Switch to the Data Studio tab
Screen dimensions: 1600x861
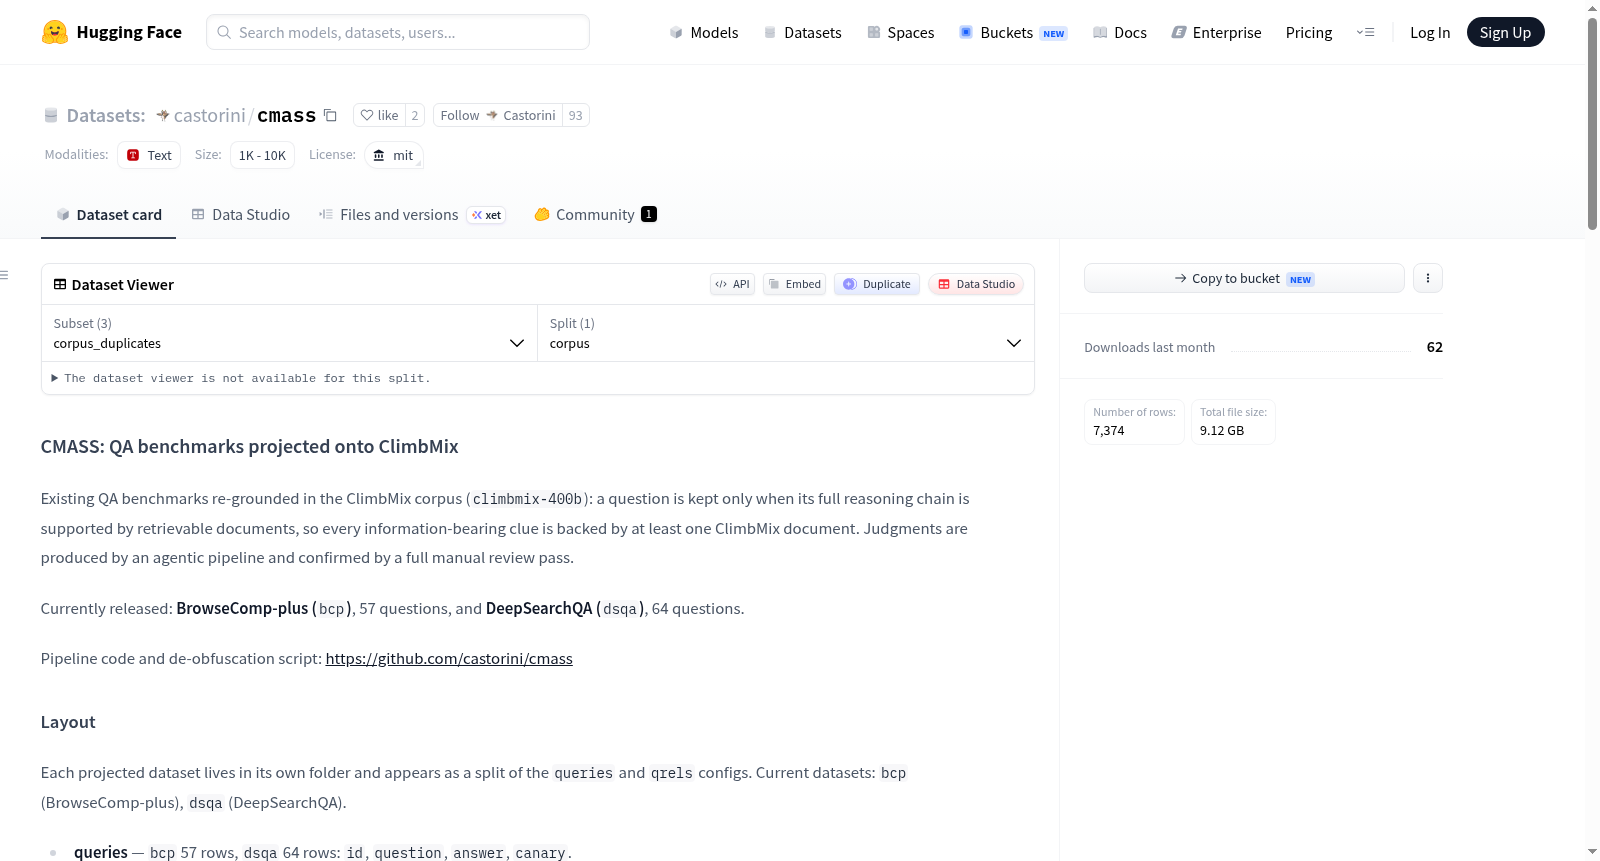click(x=240, y=214)
